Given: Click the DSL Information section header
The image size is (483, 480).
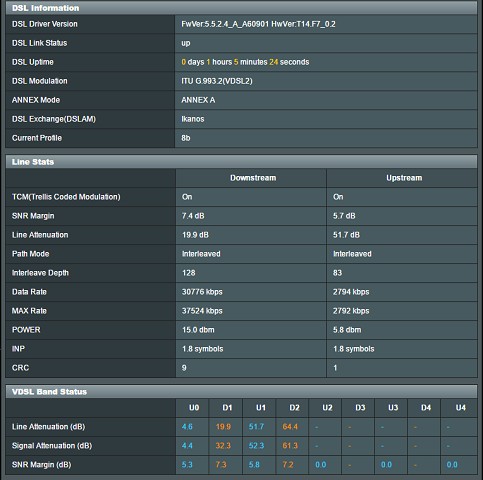Looking at the screenshot, I should click(x=241, y=8).
